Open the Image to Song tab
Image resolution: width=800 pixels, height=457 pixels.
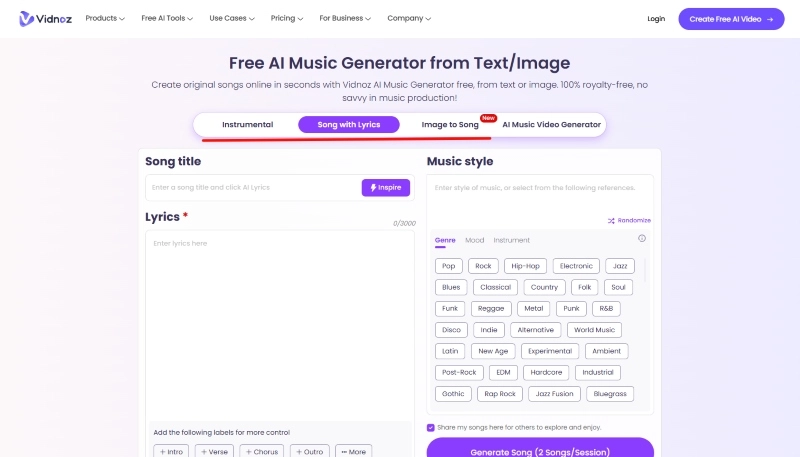click(450, 124)
